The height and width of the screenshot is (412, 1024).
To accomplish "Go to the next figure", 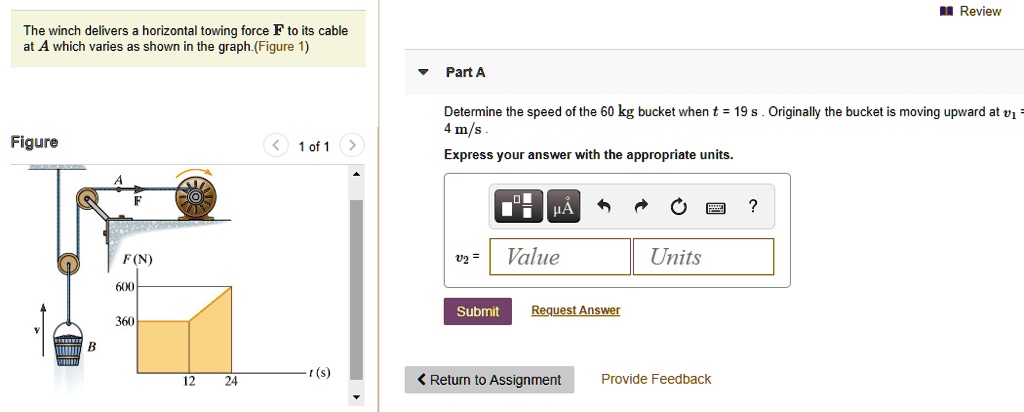I will 350,146.
